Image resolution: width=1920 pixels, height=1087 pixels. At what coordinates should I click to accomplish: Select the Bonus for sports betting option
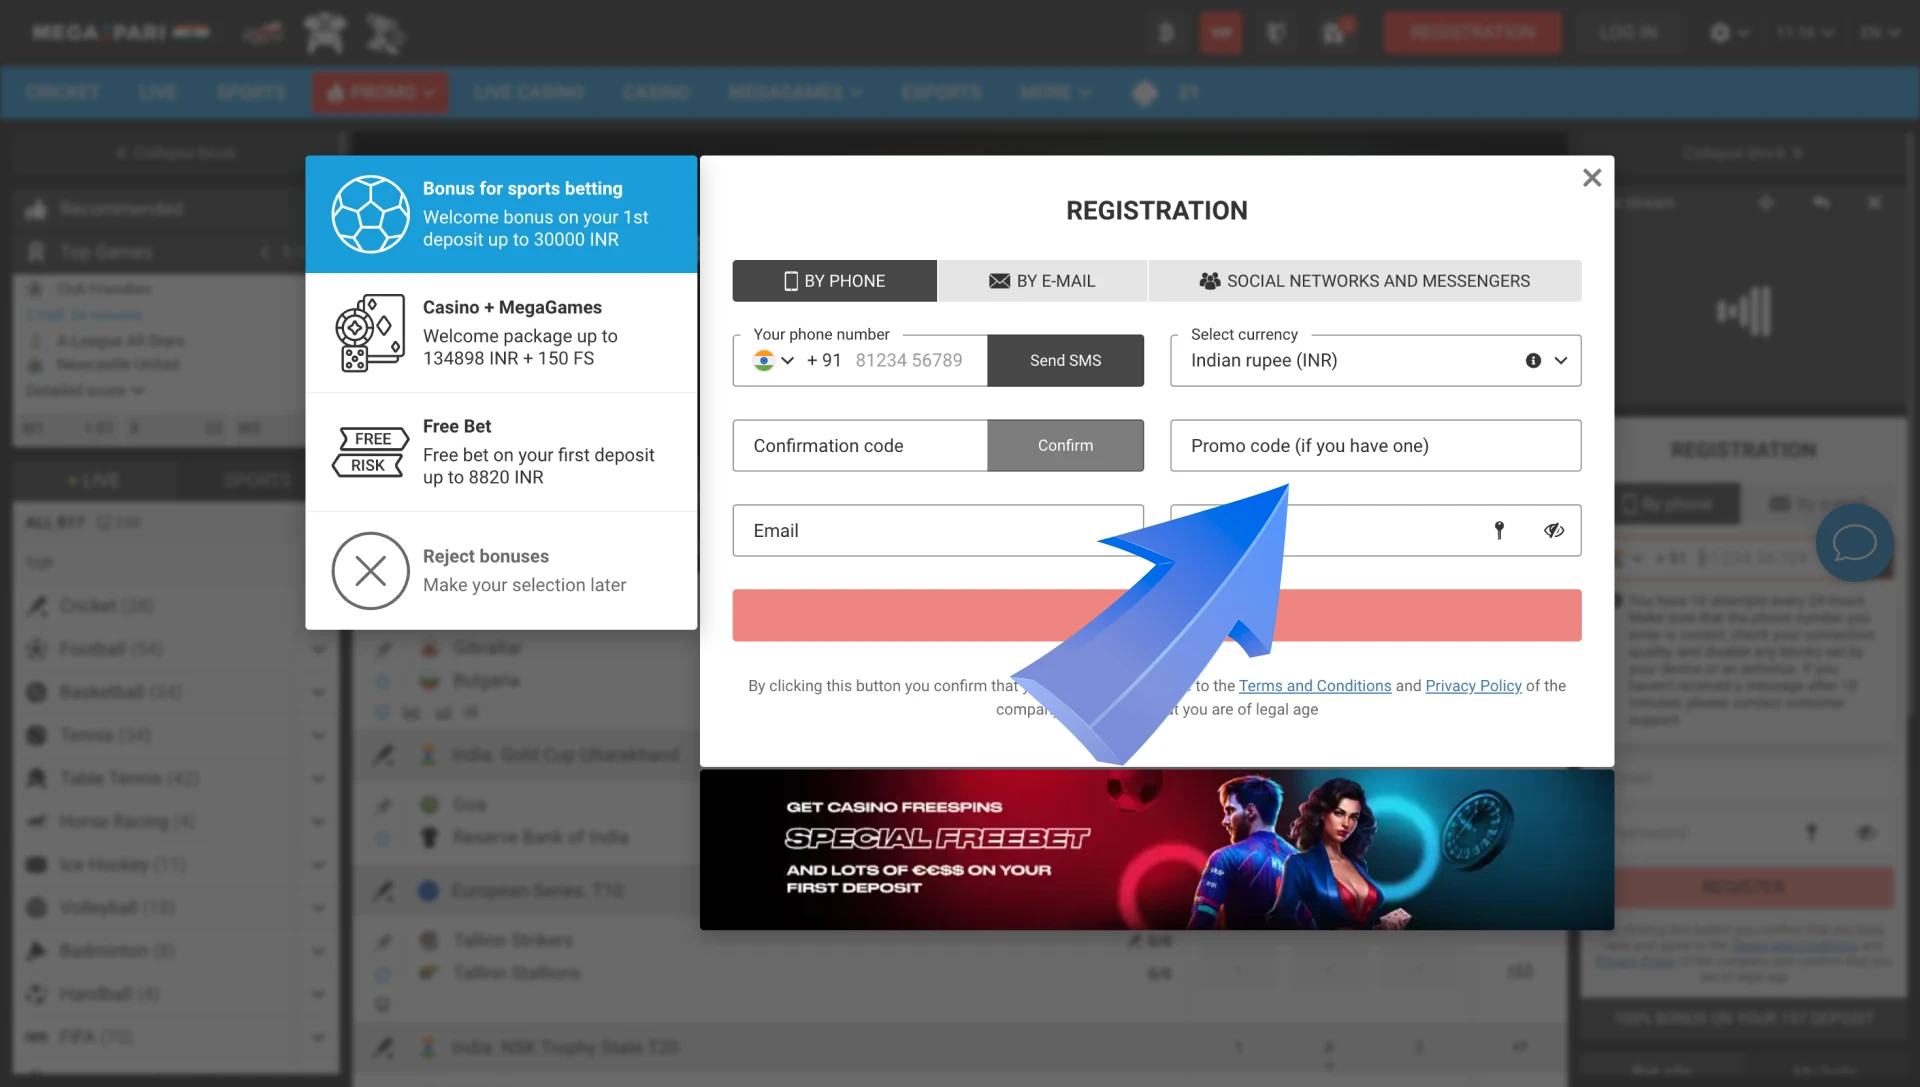click(501, 214)
